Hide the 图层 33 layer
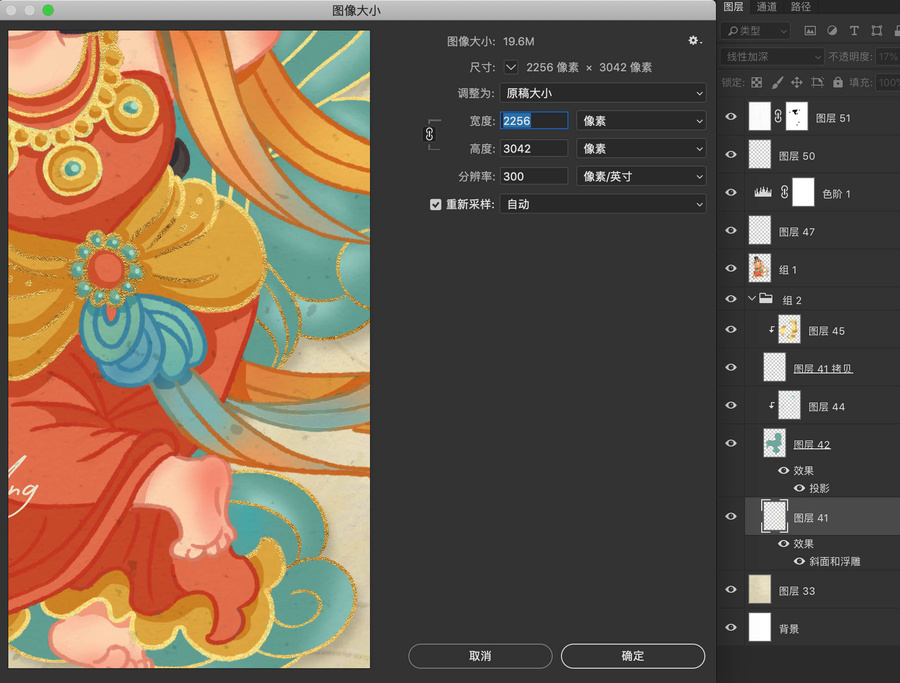Screen dimensions: 900x683 731,589
